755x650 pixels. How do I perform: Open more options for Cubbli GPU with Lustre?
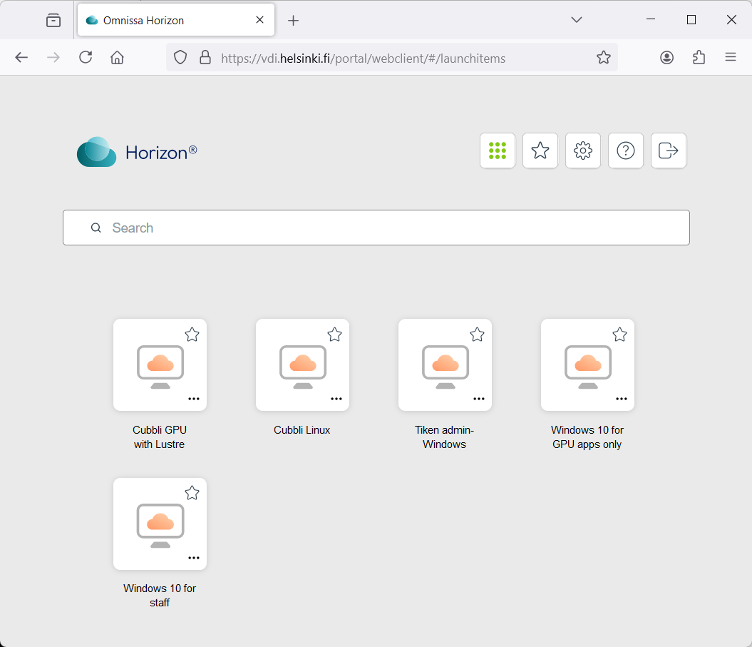click(195, 400)
